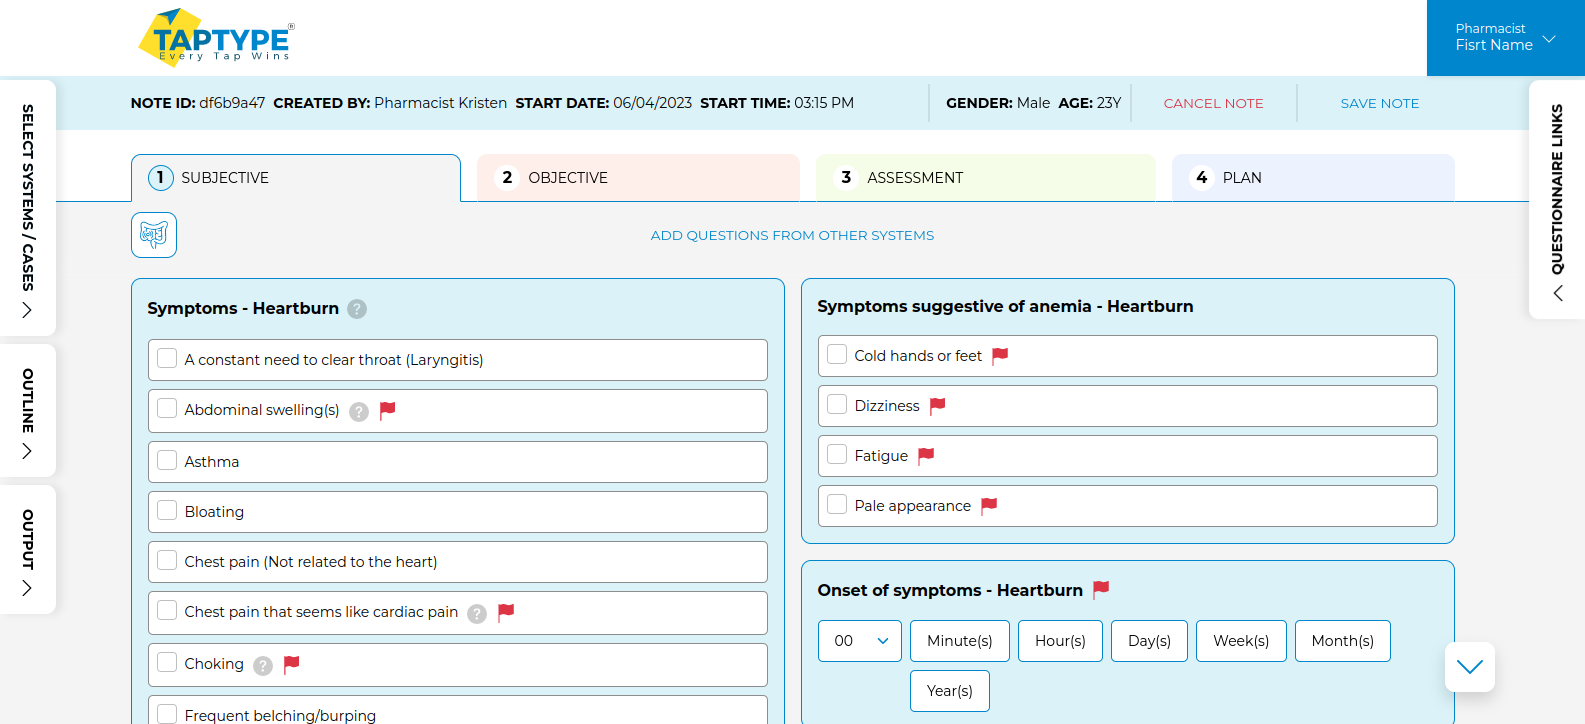Click the red flag beside Dizziness

[x=937, y=406]
